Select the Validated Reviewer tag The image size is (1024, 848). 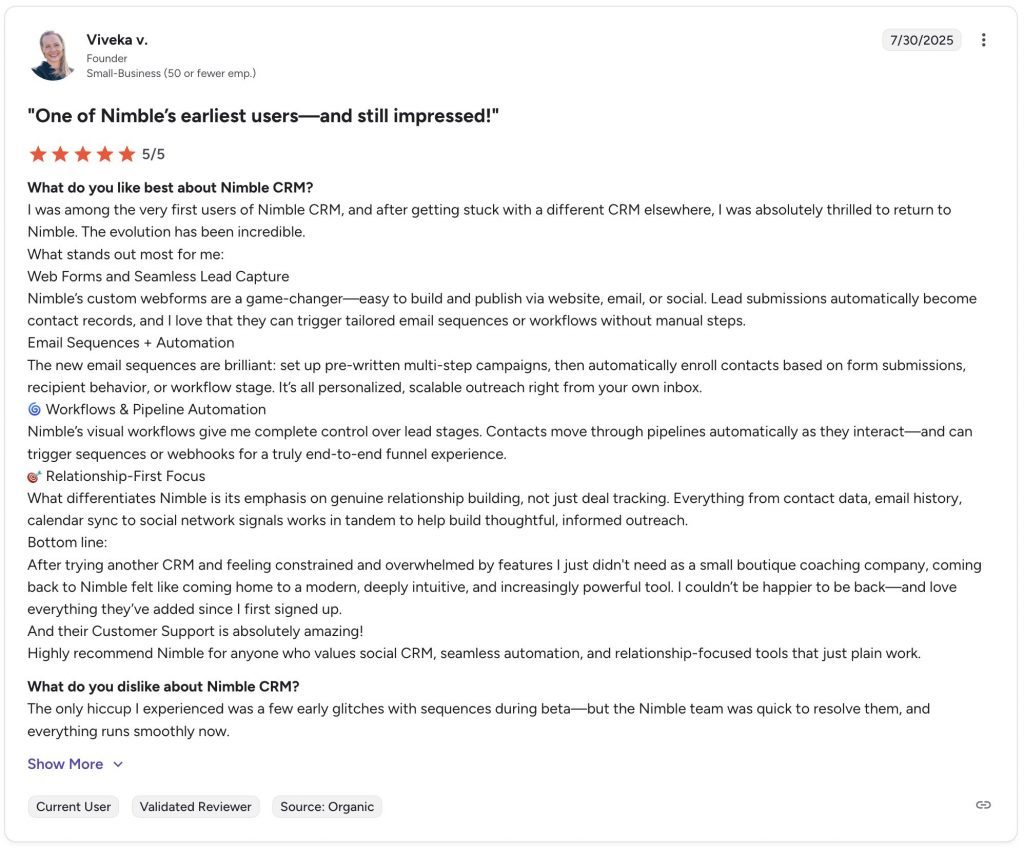195,807
